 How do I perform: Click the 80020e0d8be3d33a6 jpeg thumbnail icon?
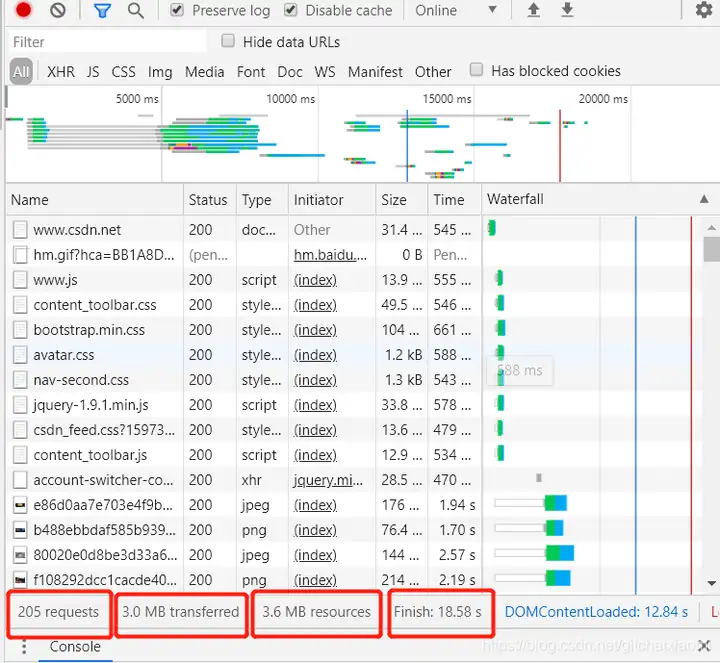(x=20, y=555)
